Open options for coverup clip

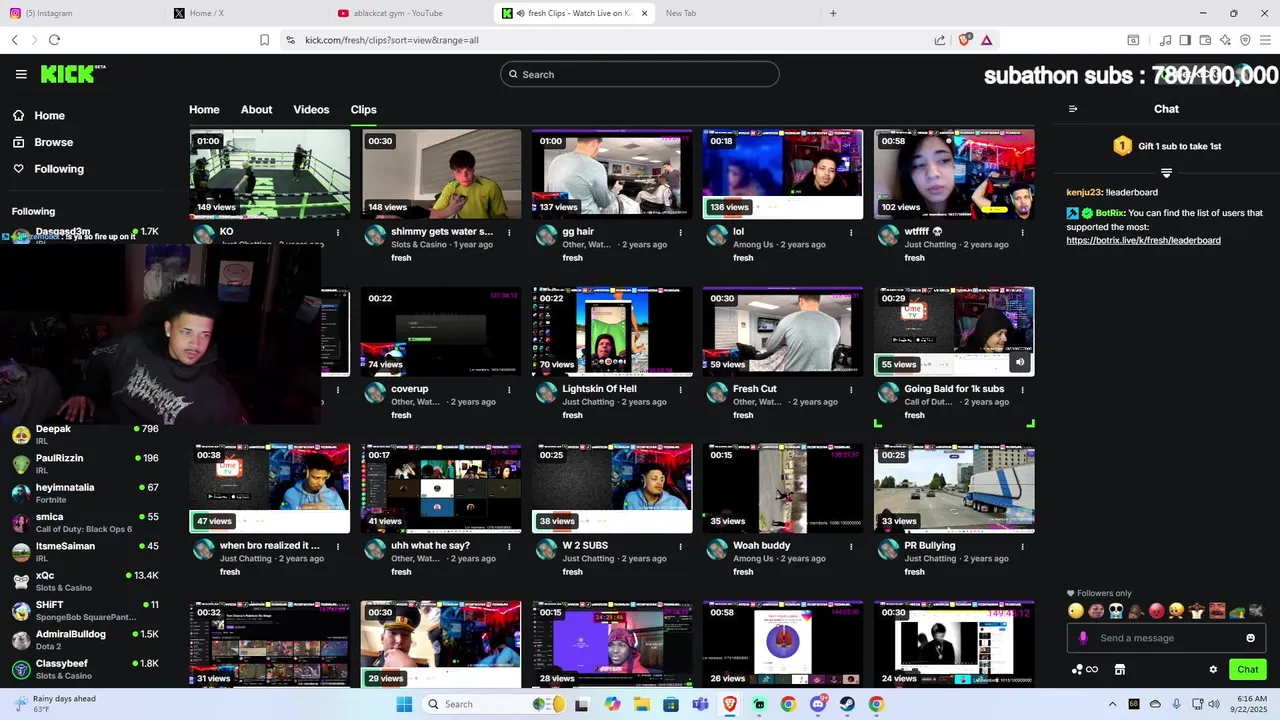509,389
